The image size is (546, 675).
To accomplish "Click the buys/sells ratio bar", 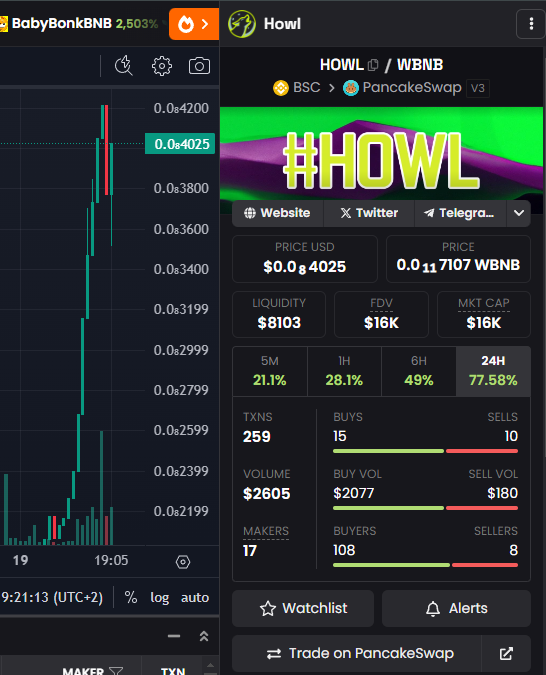I will (425, 451).
